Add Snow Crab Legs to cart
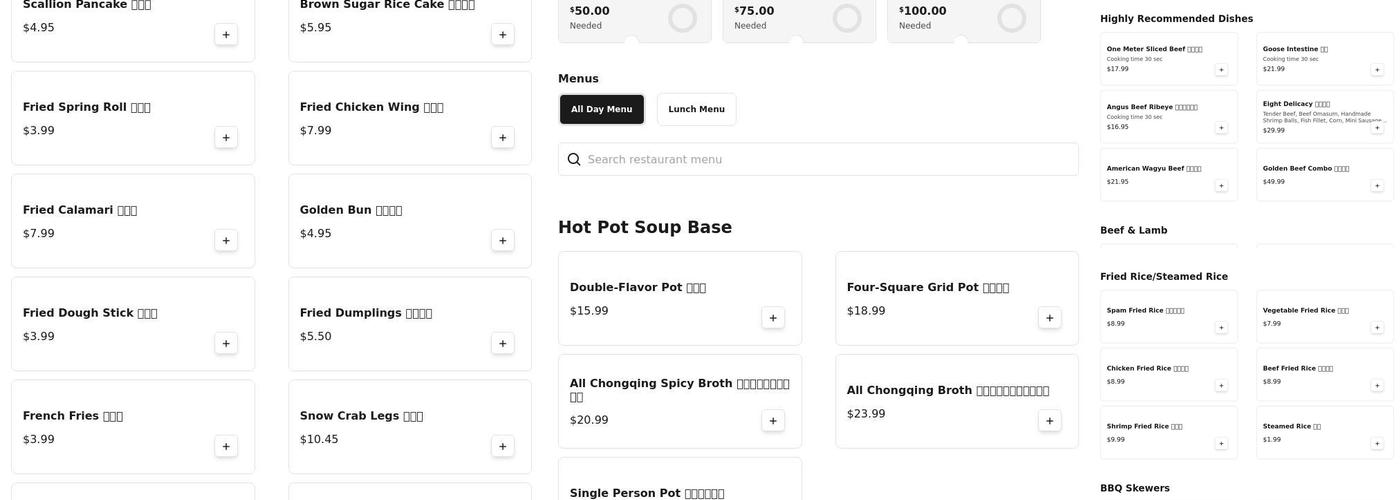 (x=503, y=447)
